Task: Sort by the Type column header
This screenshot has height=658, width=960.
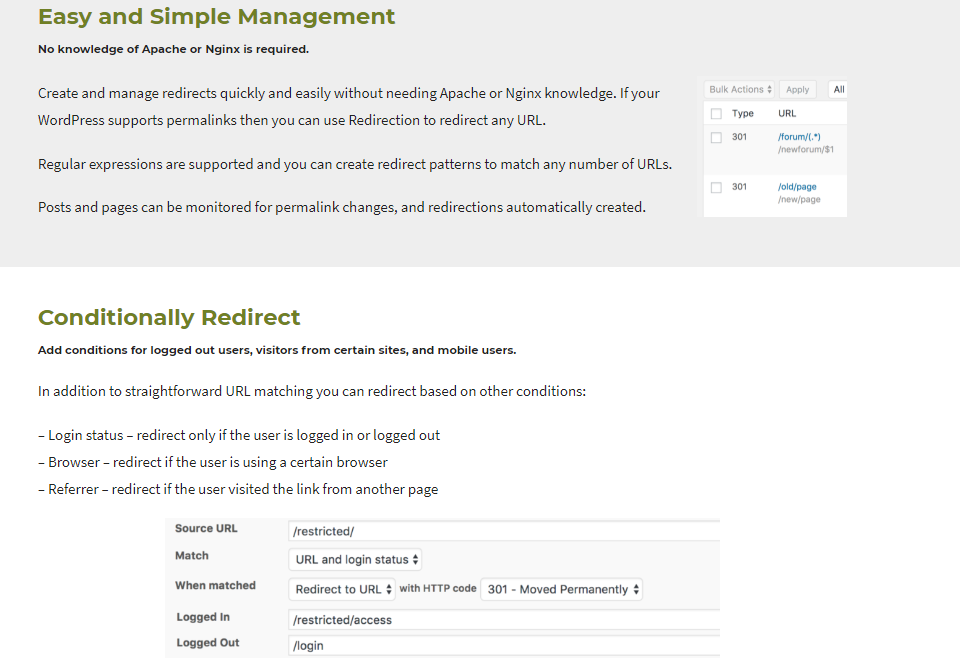Action: 743,114
